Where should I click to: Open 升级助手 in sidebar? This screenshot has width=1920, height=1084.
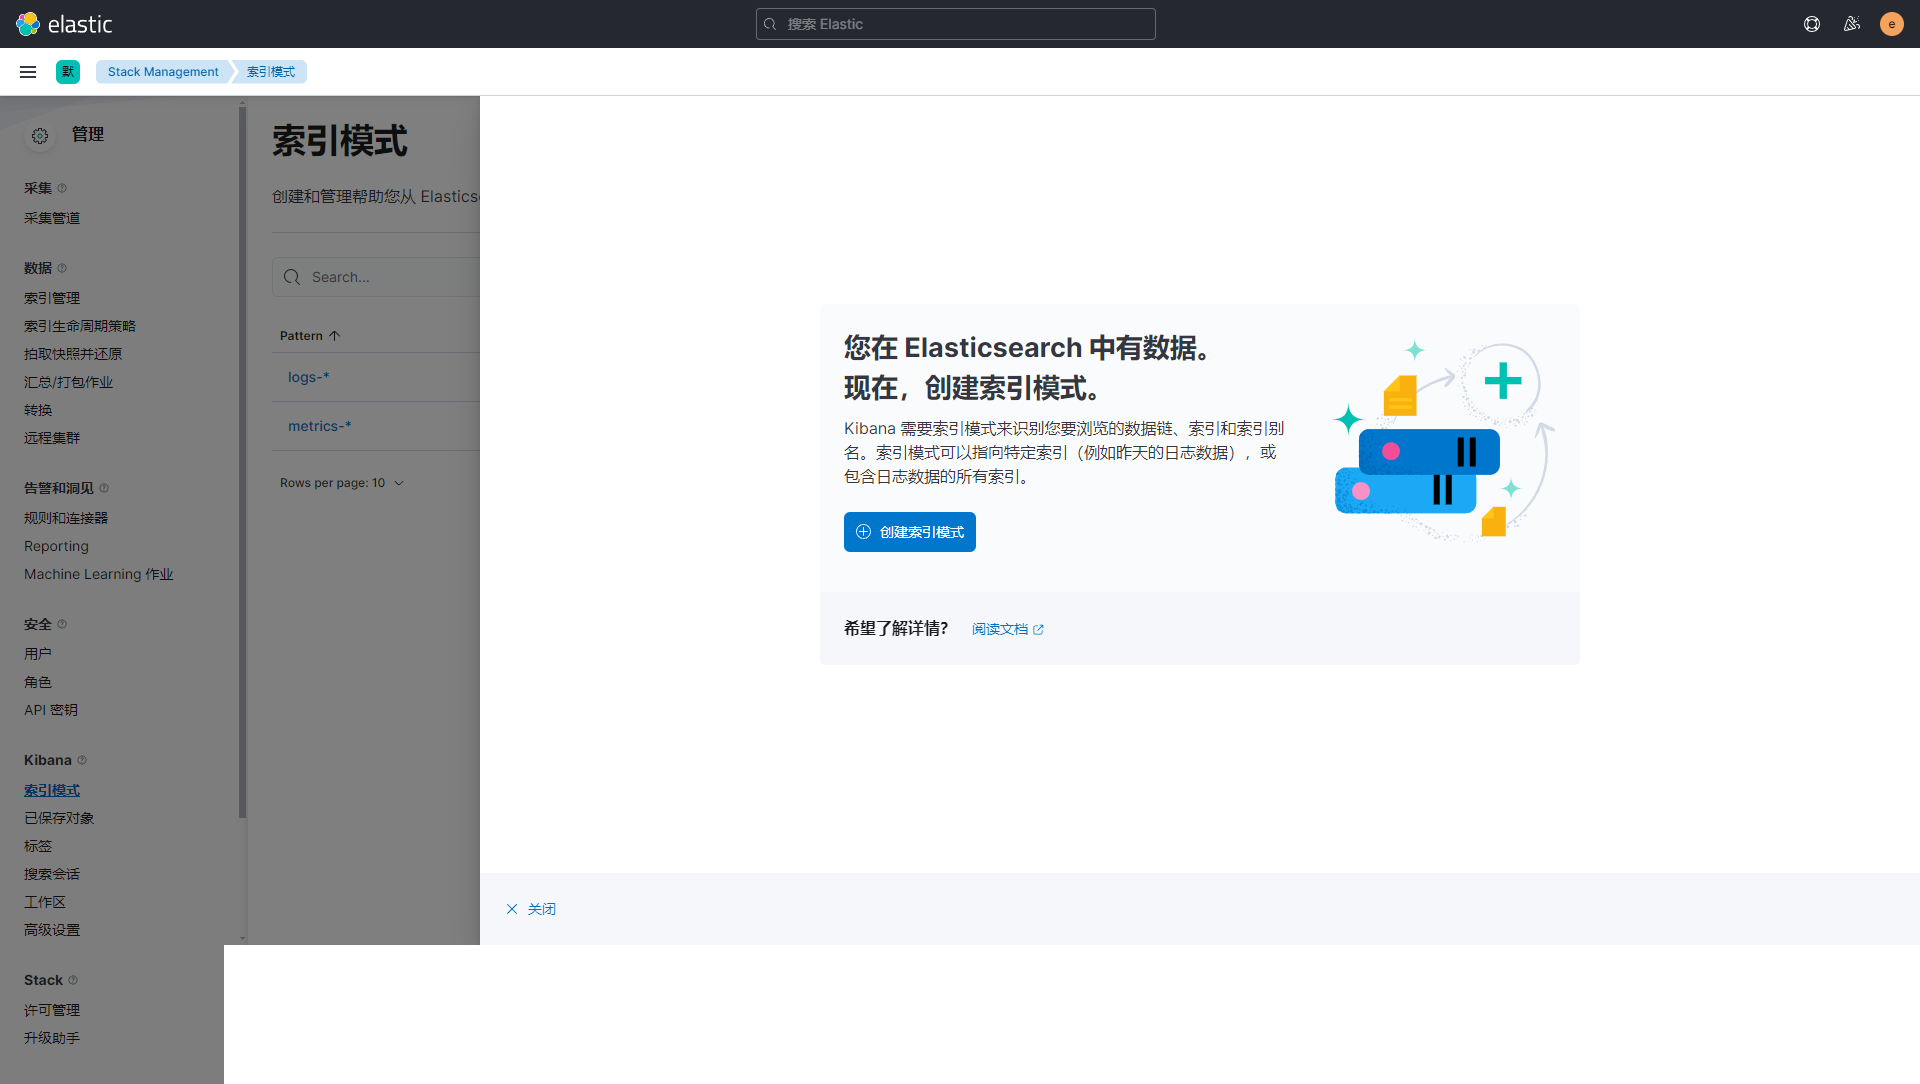[52, 1038]
